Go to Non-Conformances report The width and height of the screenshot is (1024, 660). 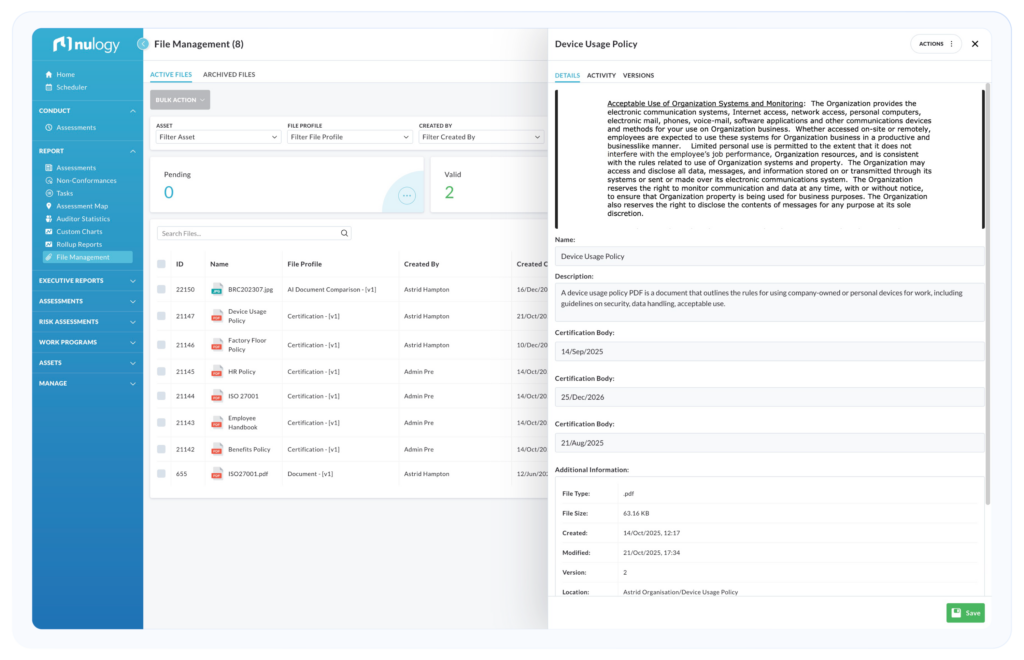(x=86, y=181)
